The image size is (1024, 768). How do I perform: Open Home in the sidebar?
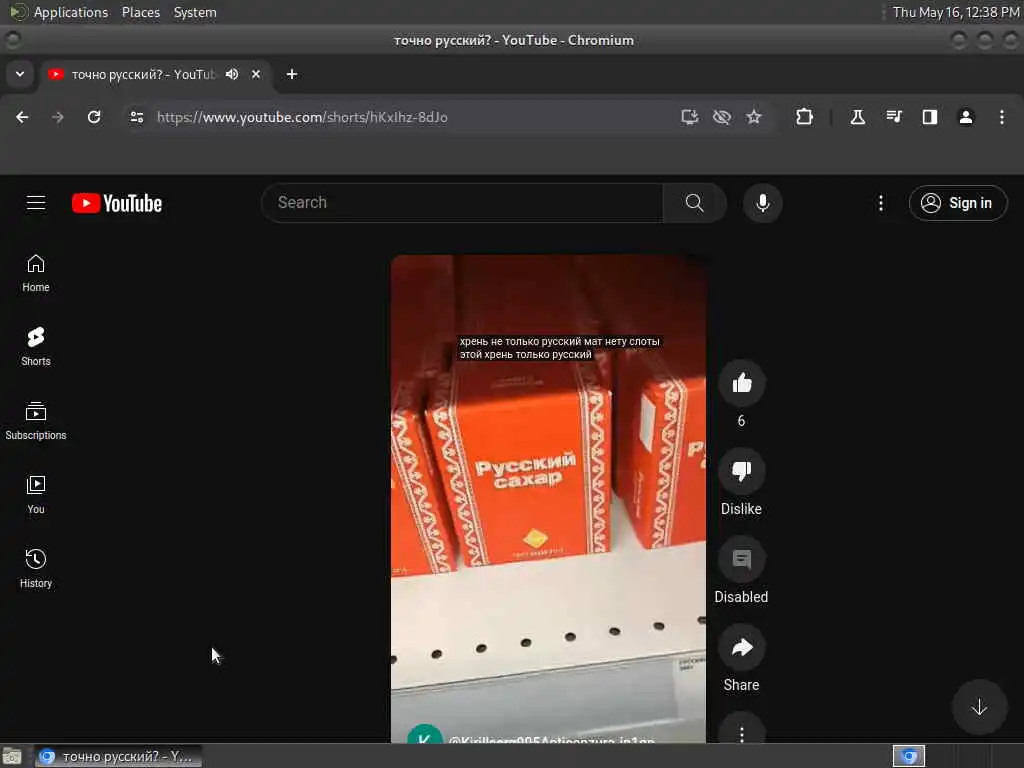click(x=36, y=273)
